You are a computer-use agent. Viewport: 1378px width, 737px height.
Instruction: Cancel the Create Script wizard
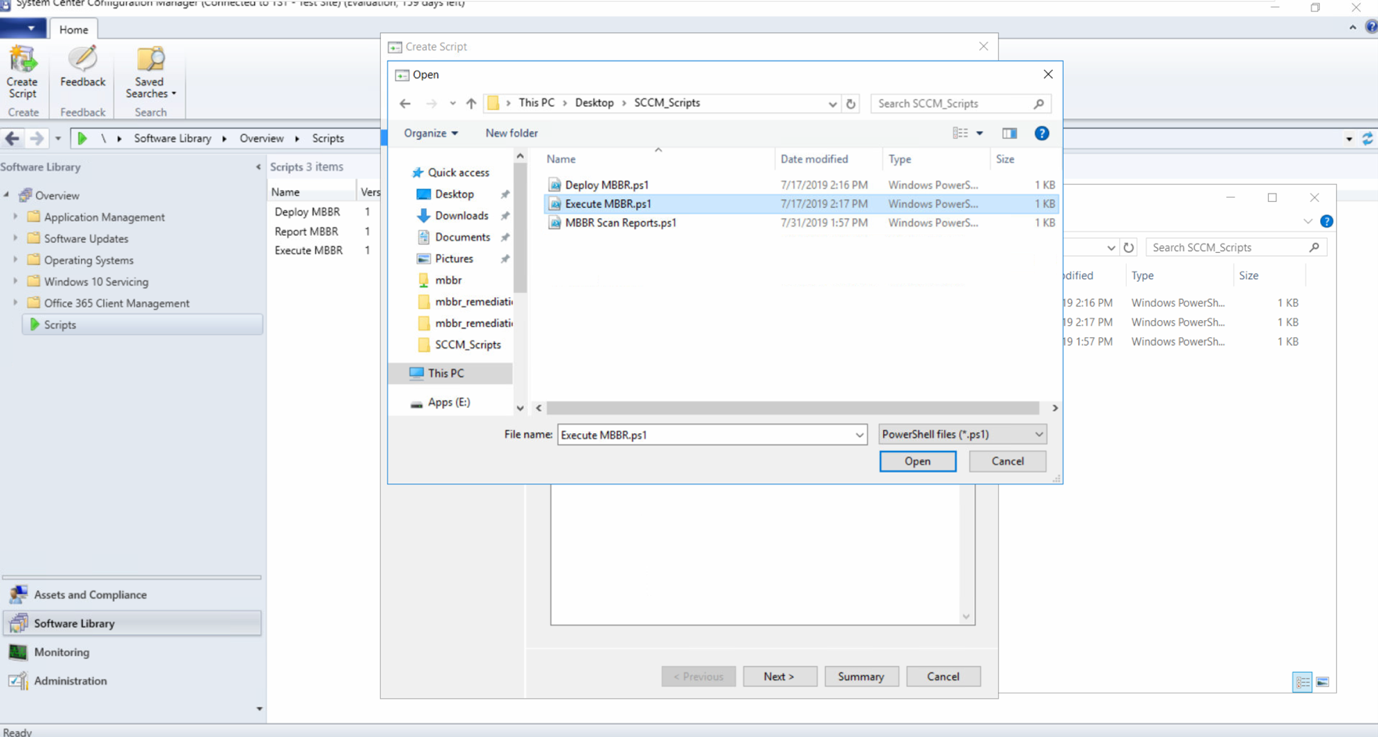click(x=943, y=677)
